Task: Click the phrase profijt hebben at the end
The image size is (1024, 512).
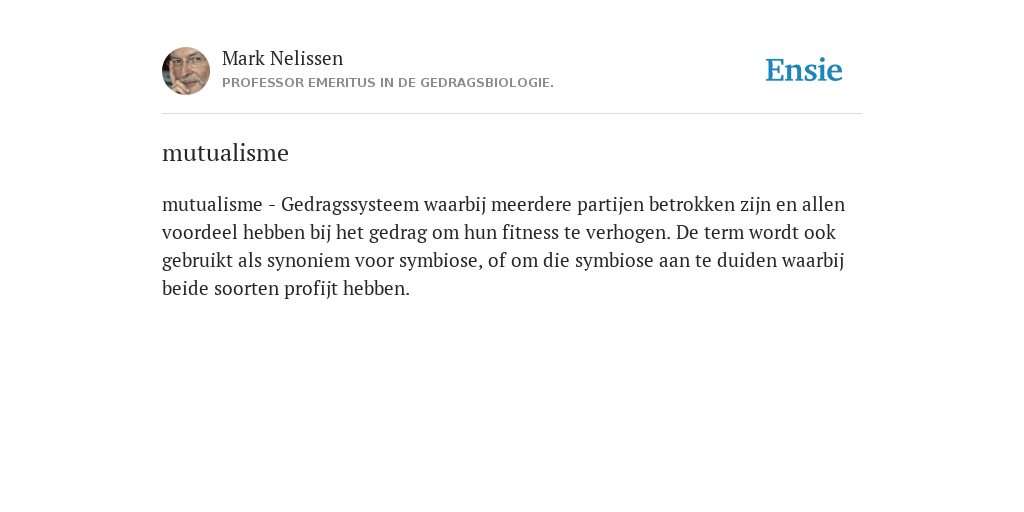Action: (347, 289)
